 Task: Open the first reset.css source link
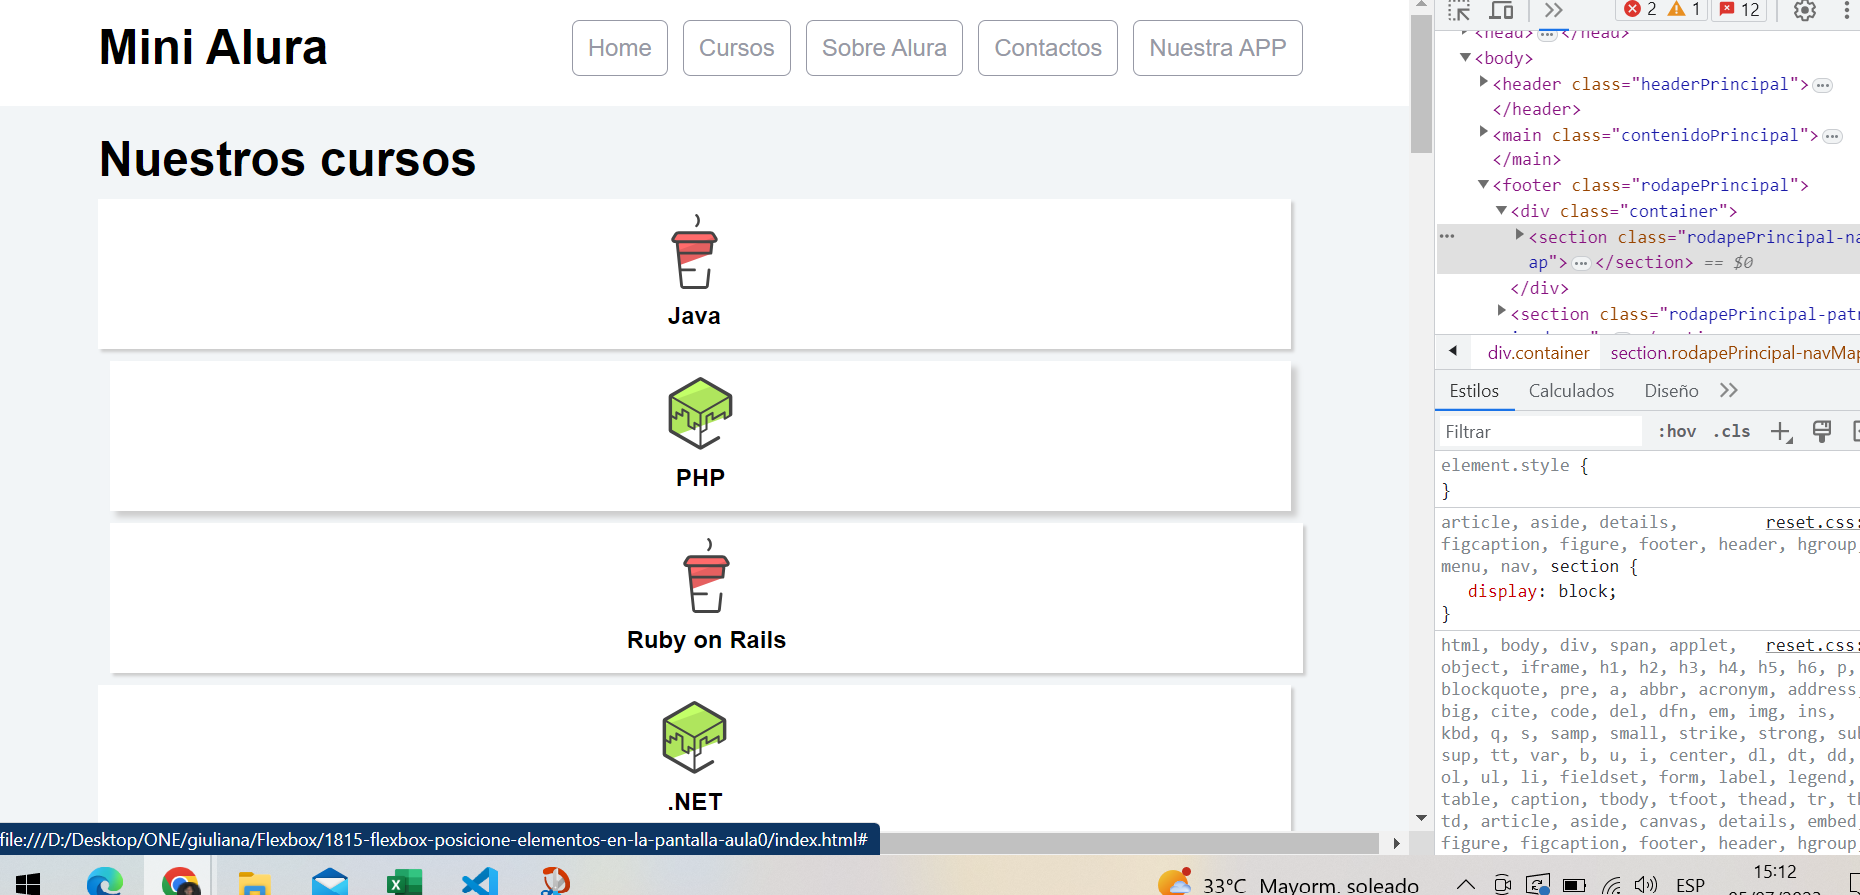point(1812,522)
